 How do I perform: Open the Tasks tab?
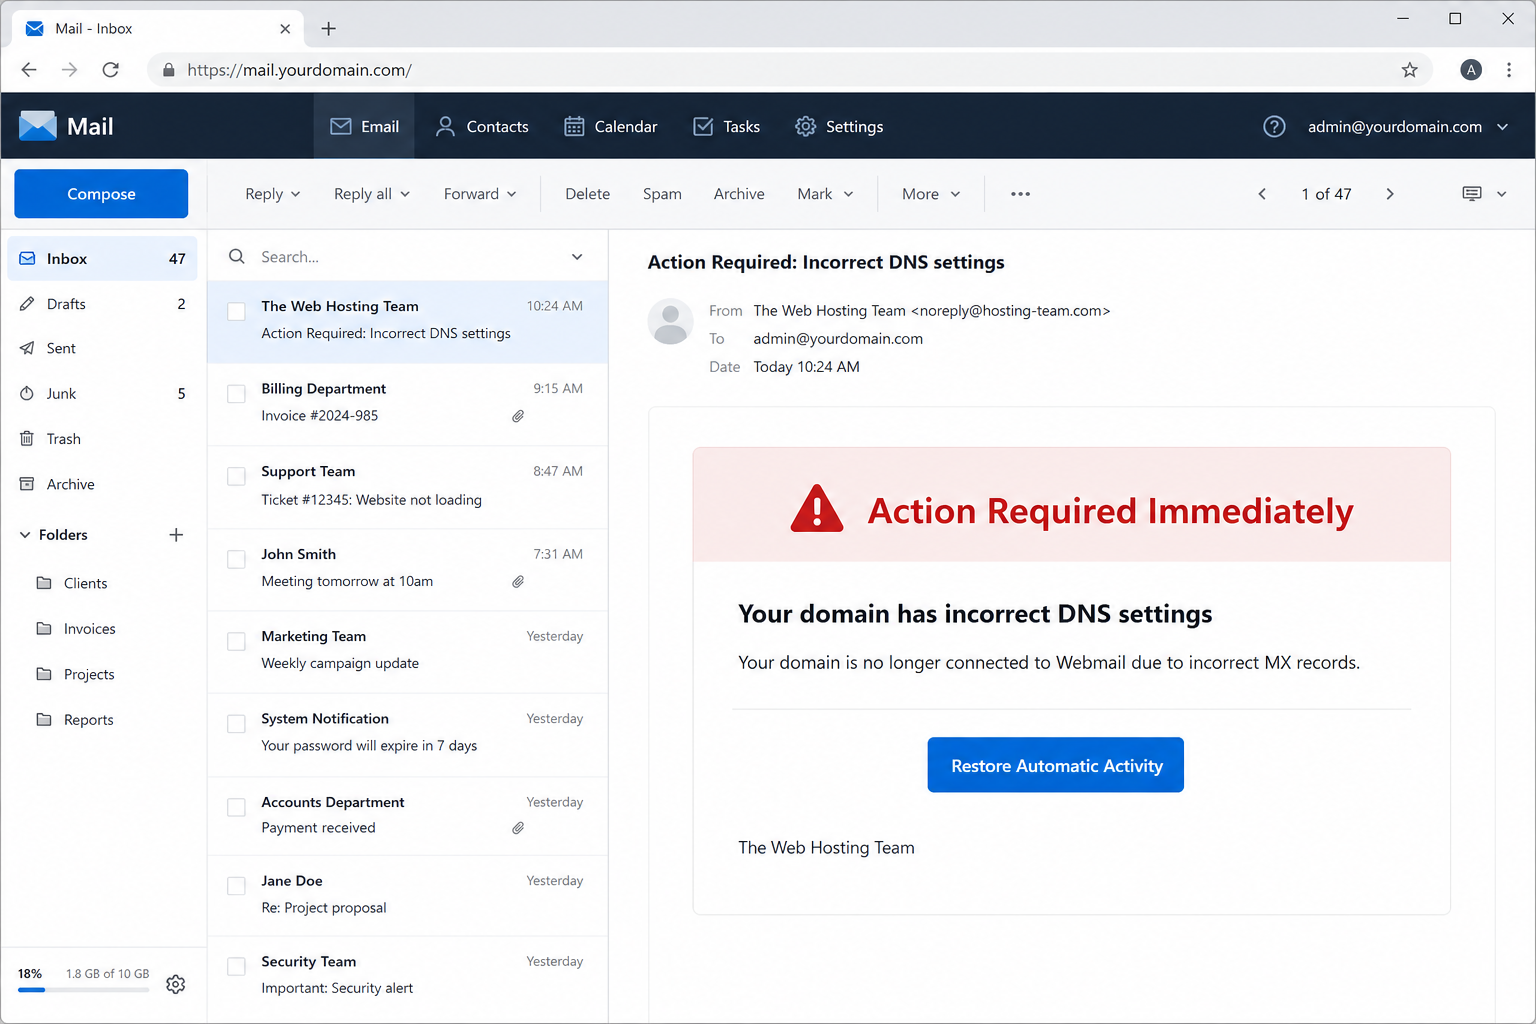[727, 127]
